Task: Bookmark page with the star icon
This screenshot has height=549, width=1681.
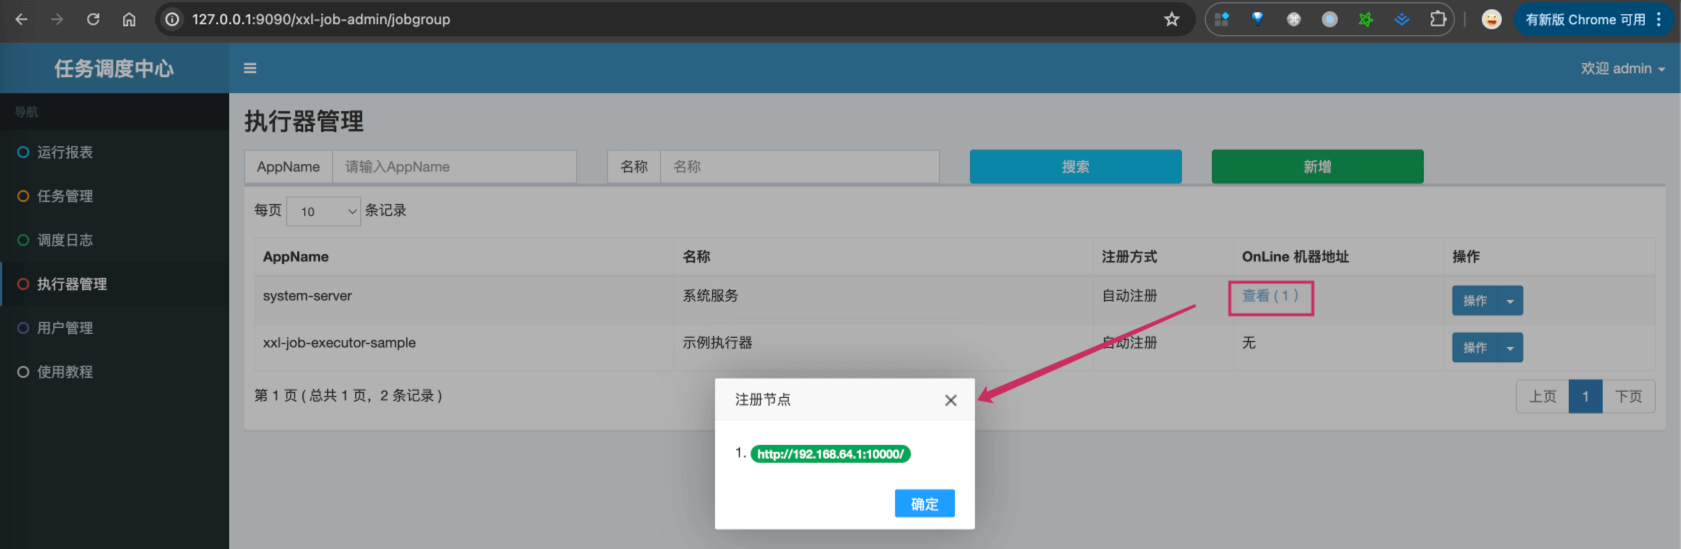Action: [1171, 19]
